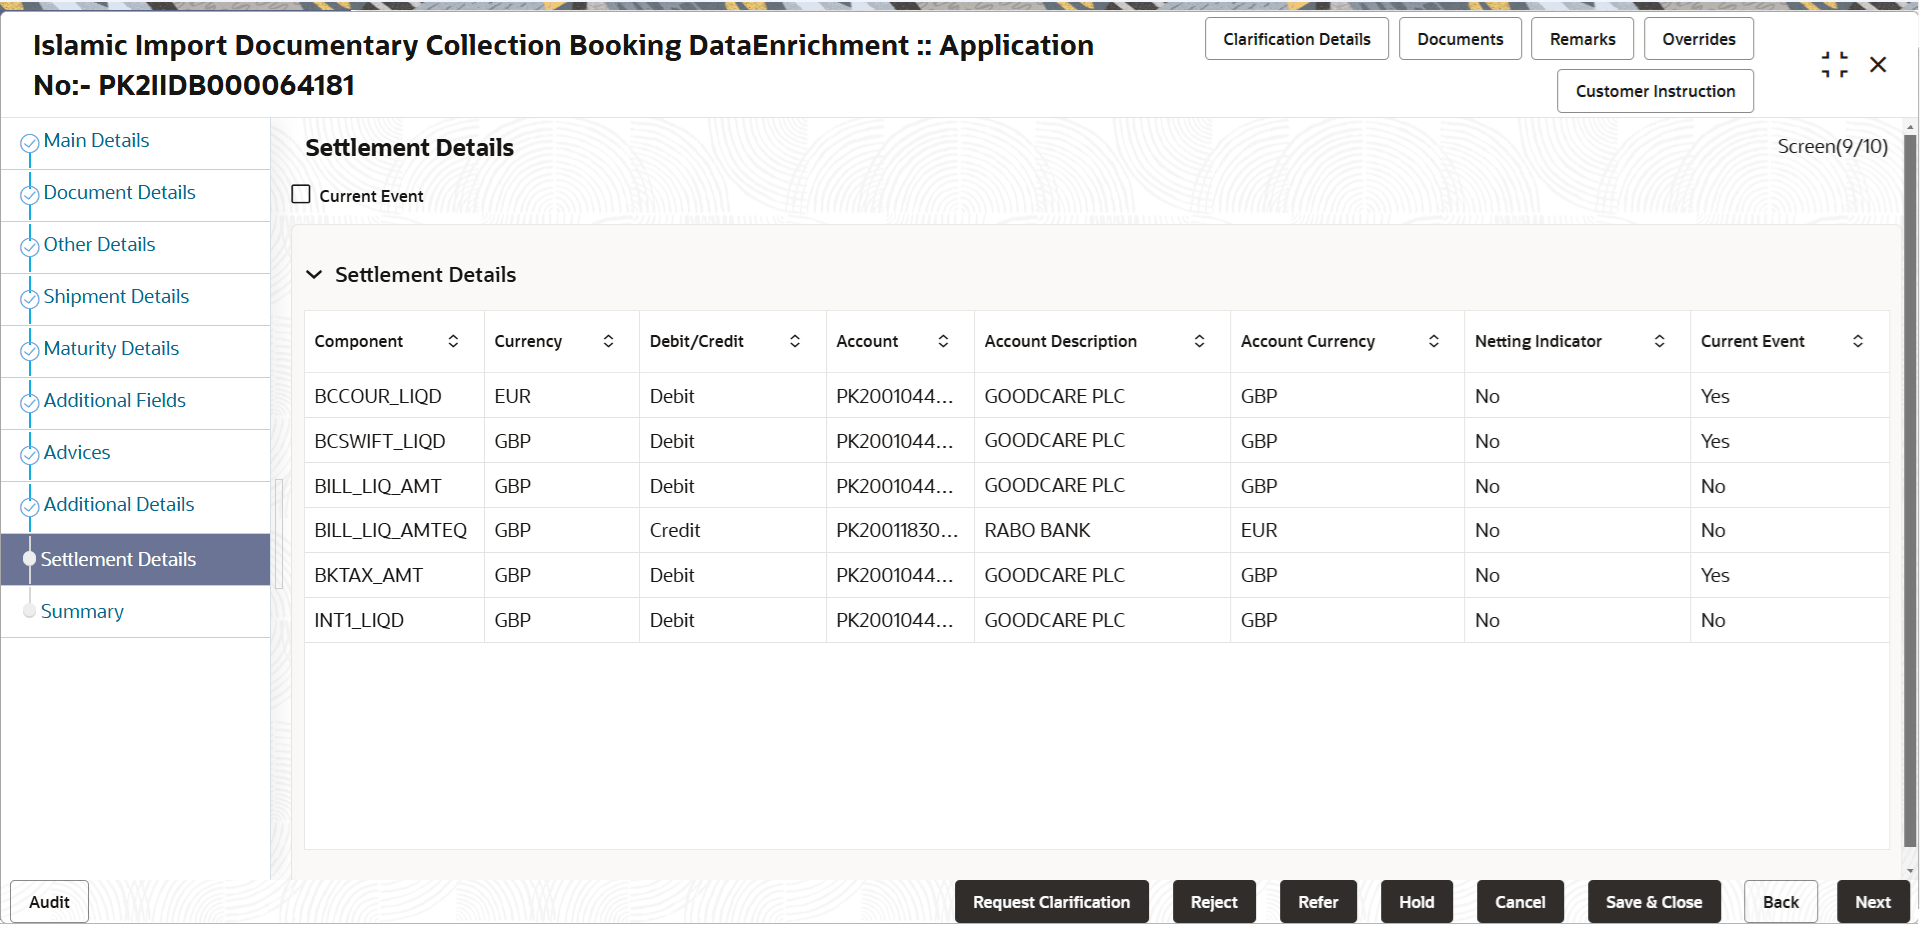
Task: Toggle sorting on the Component column
Action: click(x=454, y=341)
